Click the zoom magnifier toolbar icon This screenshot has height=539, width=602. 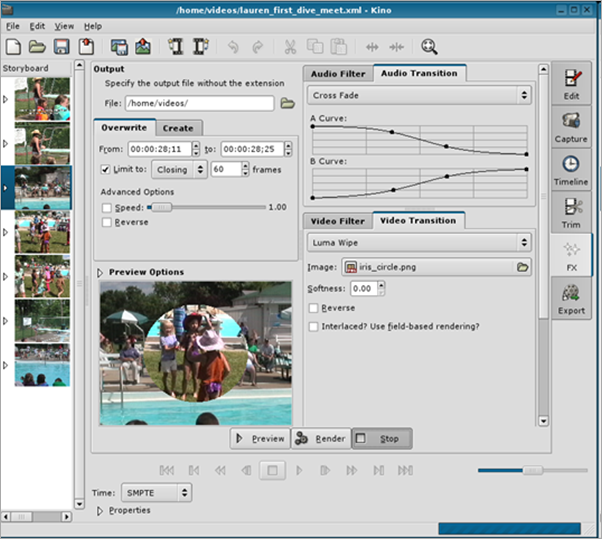[429, 46]
